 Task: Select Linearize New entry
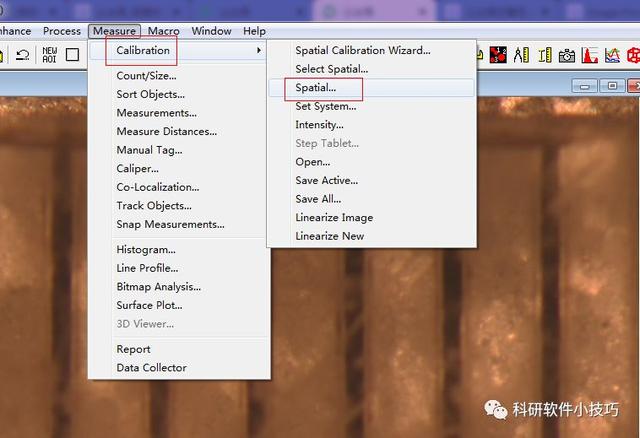pos(371,236)
